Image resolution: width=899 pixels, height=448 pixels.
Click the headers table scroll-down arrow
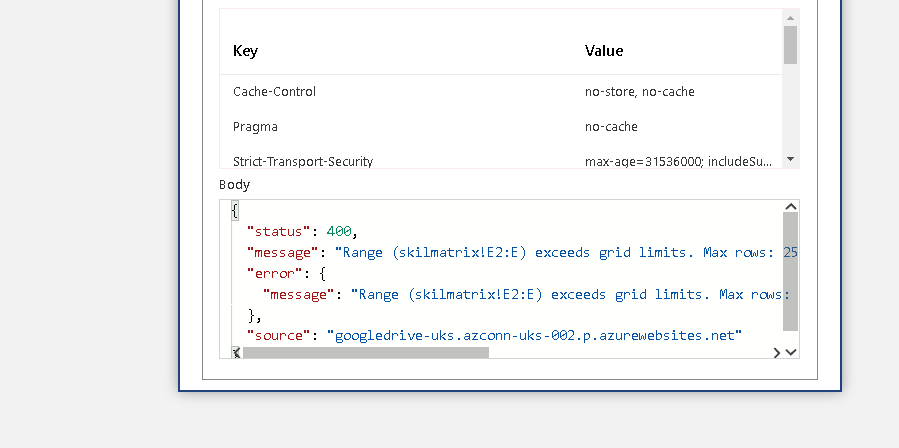[x=790, y=159]
